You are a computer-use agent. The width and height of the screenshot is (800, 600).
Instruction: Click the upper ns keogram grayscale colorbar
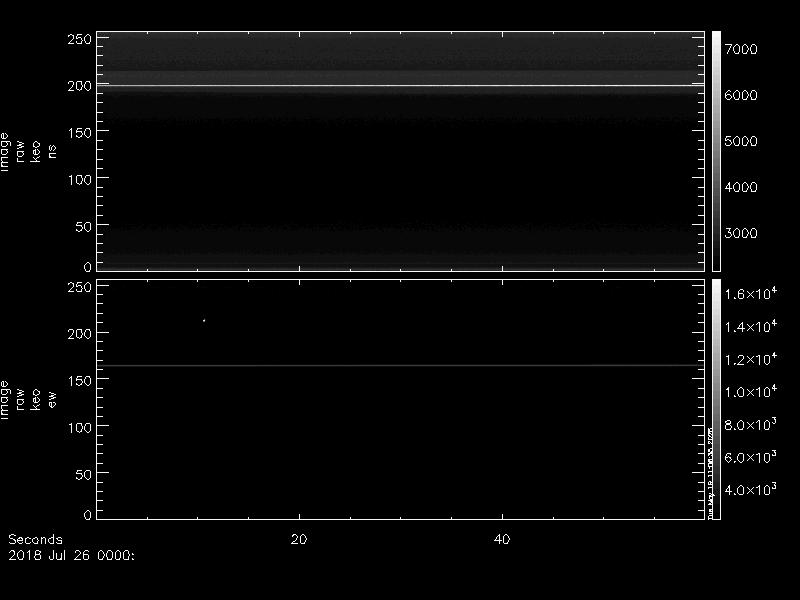pos(716,151)
